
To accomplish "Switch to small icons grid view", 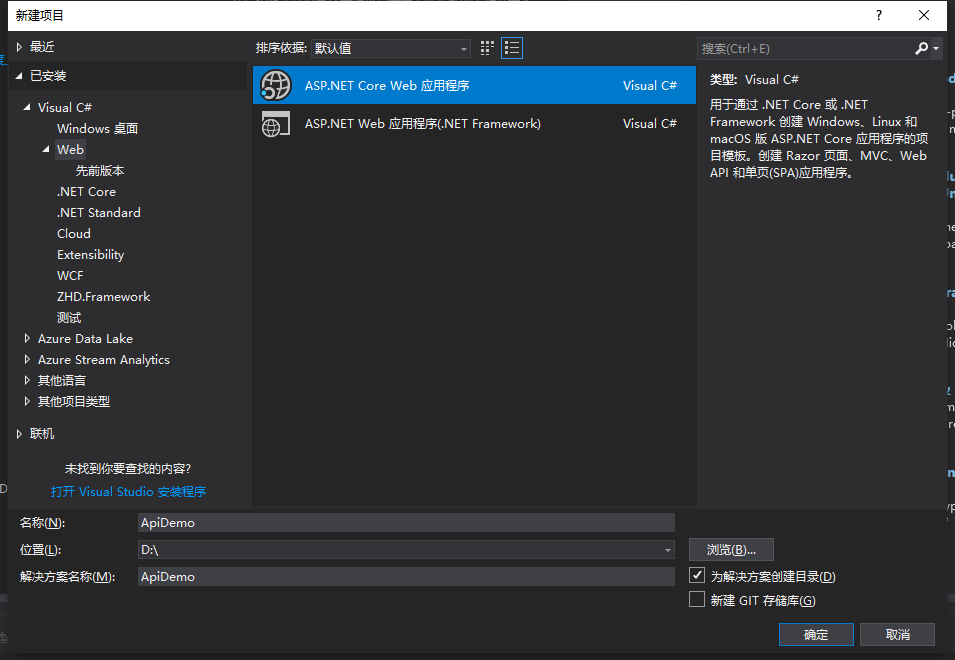I will pos(487,48).
